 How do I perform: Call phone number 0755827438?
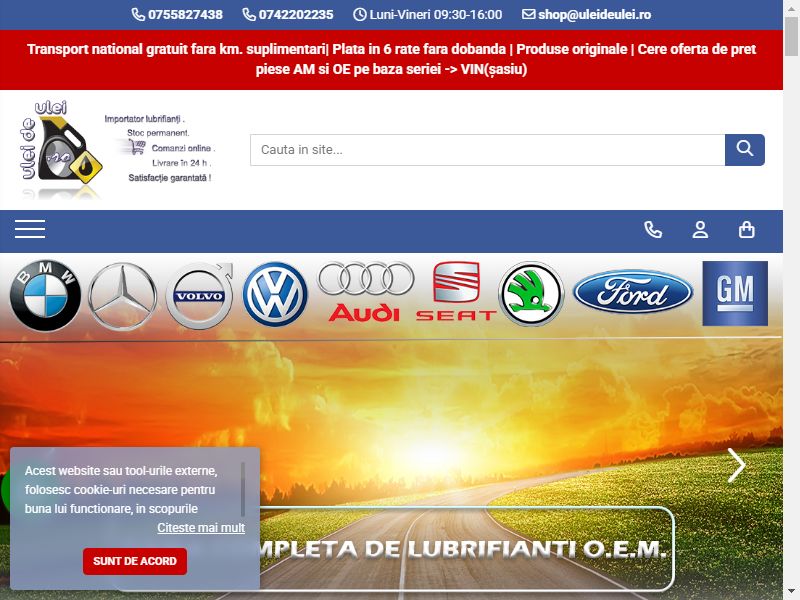coord(177,15)
